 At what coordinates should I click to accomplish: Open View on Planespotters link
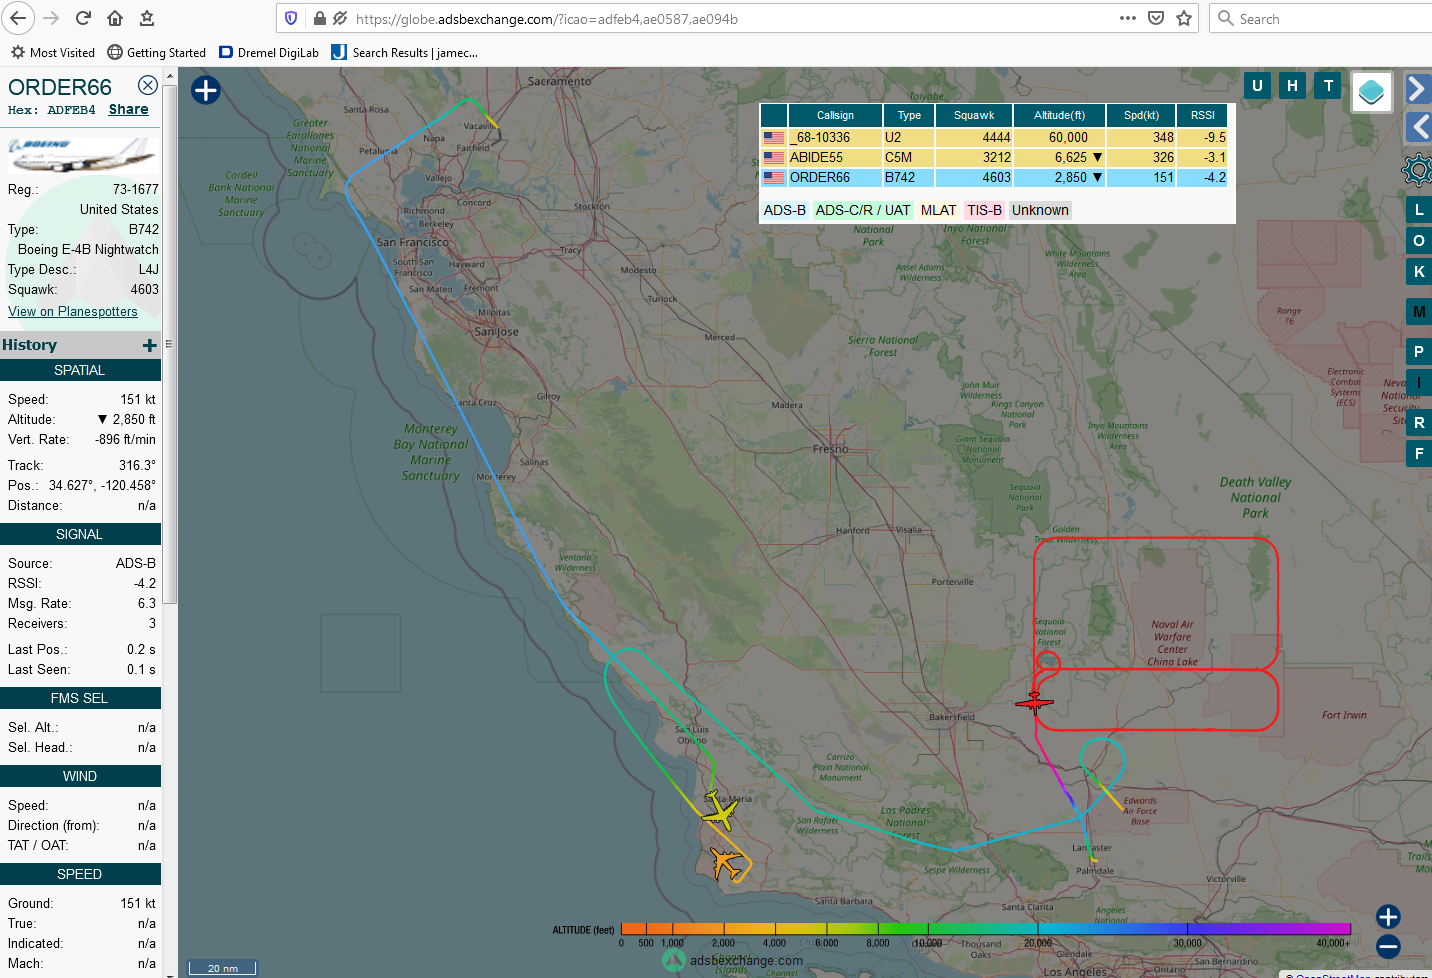click(73, 312)
